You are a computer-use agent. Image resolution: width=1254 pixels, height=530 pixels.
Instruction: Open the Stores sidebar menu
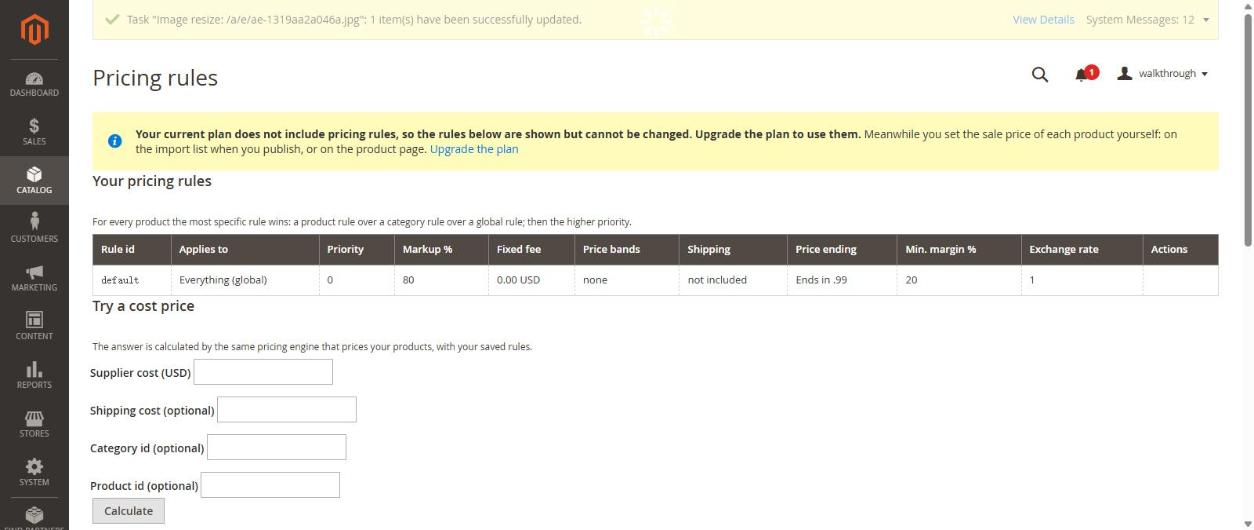pyautogui.click(x=34, y=423)
